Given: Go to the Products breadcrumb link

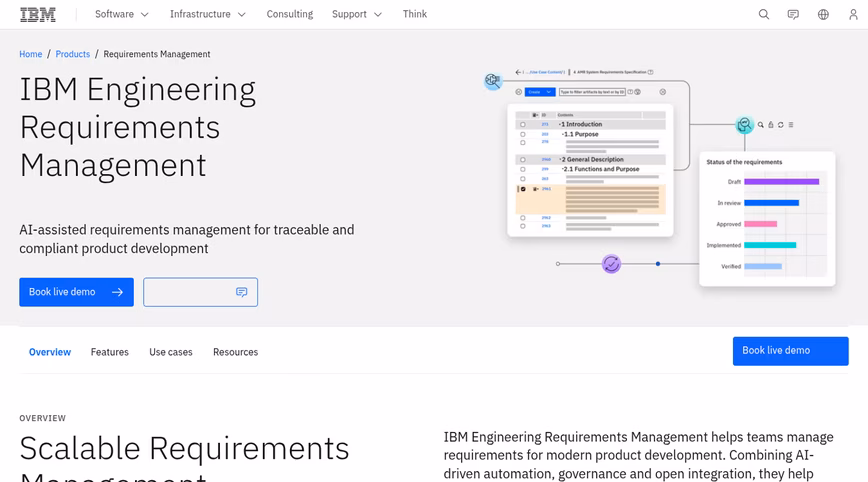Looking at the screenshot, I should (x=73, y=54).
